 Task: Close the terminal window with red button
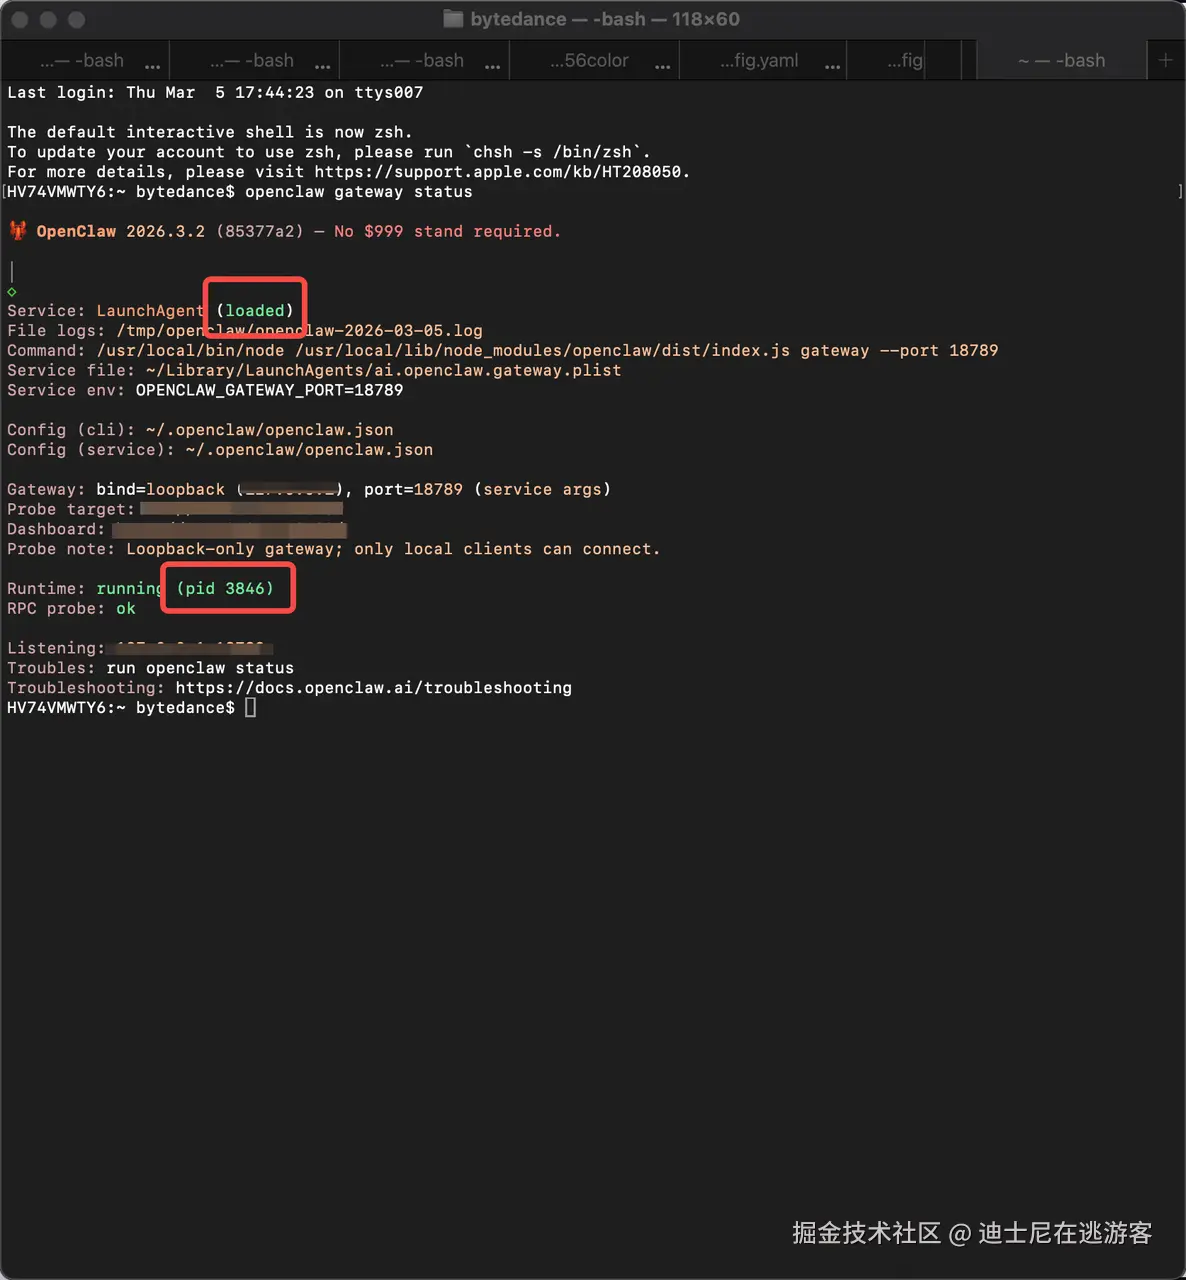point(19,19)
